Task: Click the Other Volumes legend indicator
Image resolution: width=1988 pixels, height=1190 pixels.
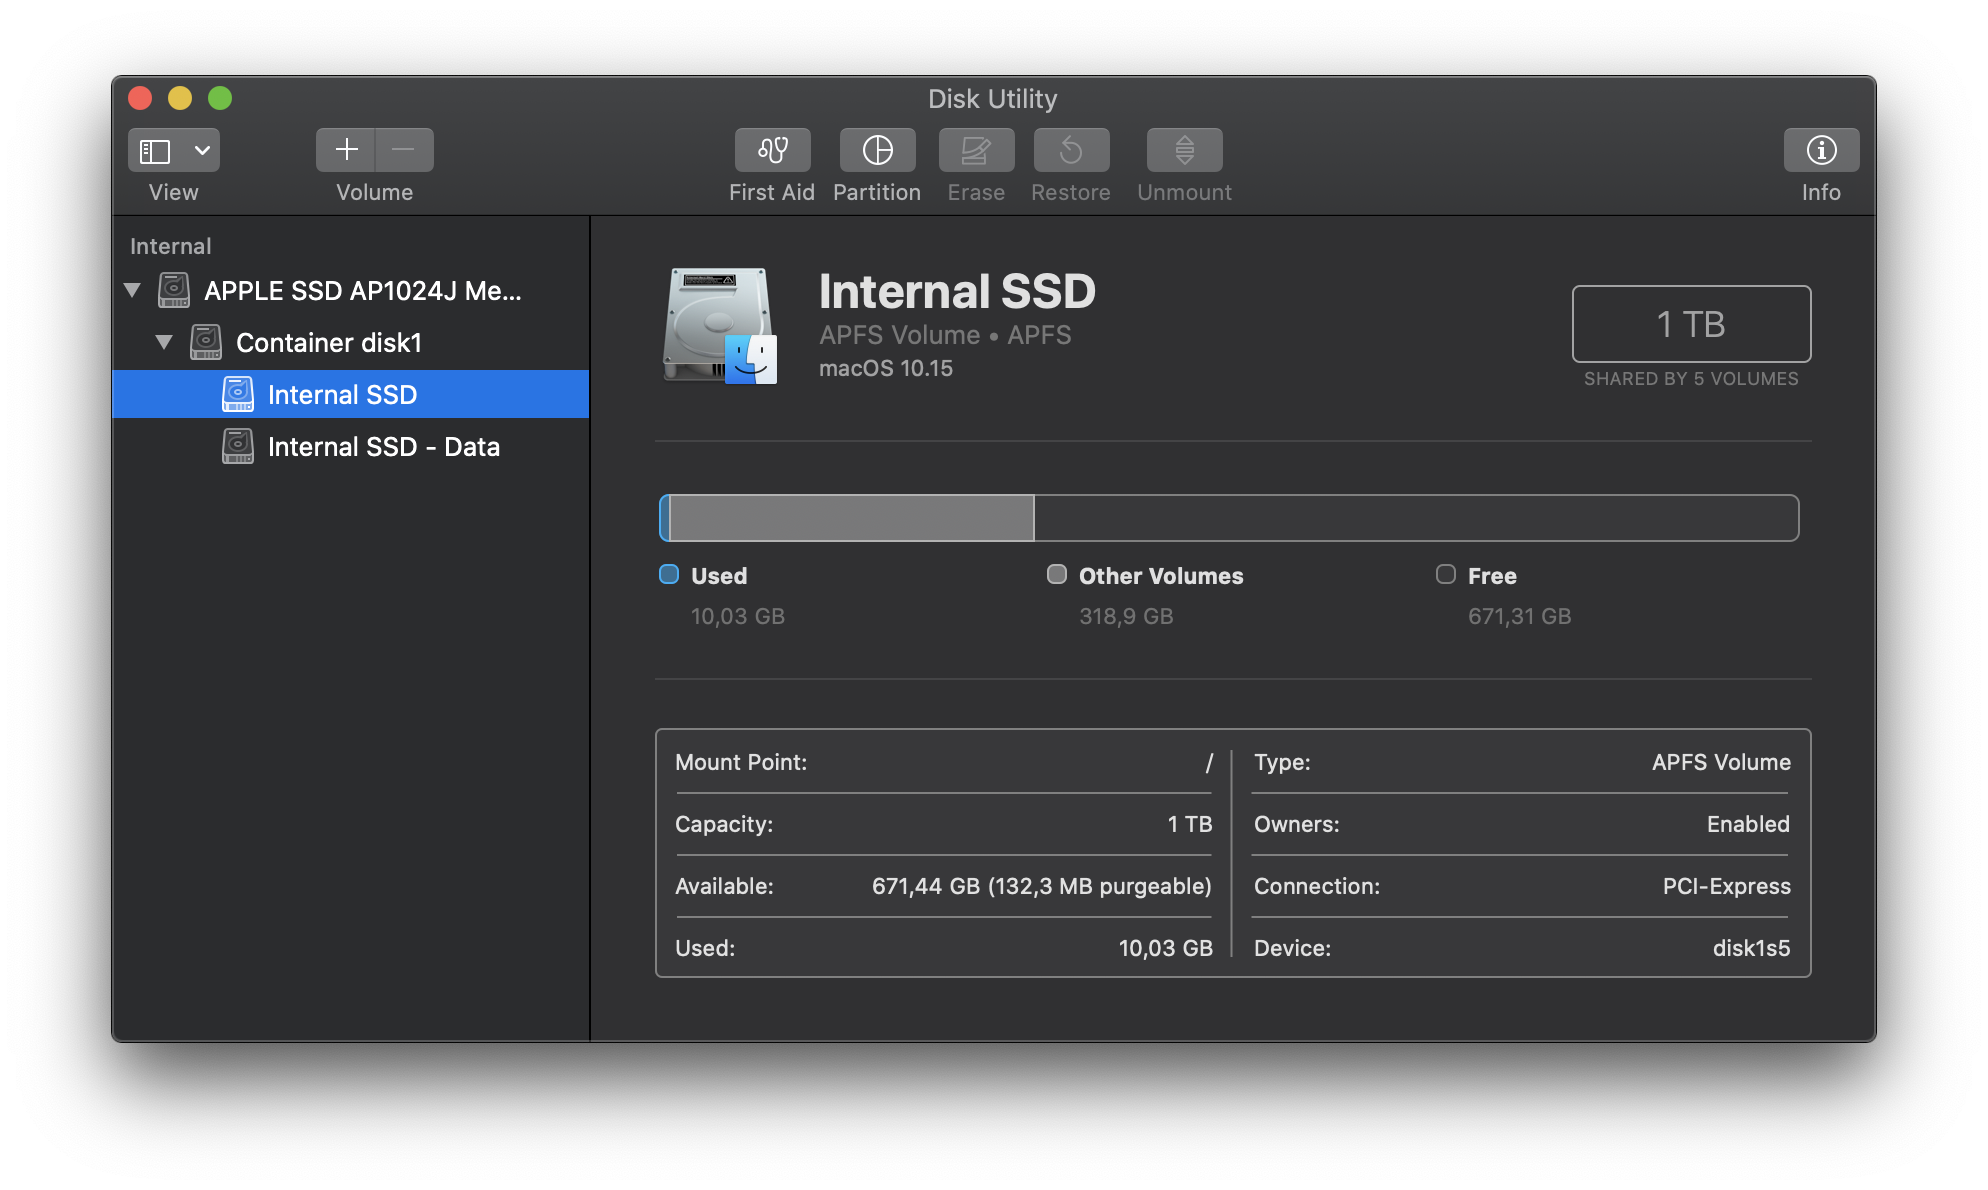Action: [1056, 575]
